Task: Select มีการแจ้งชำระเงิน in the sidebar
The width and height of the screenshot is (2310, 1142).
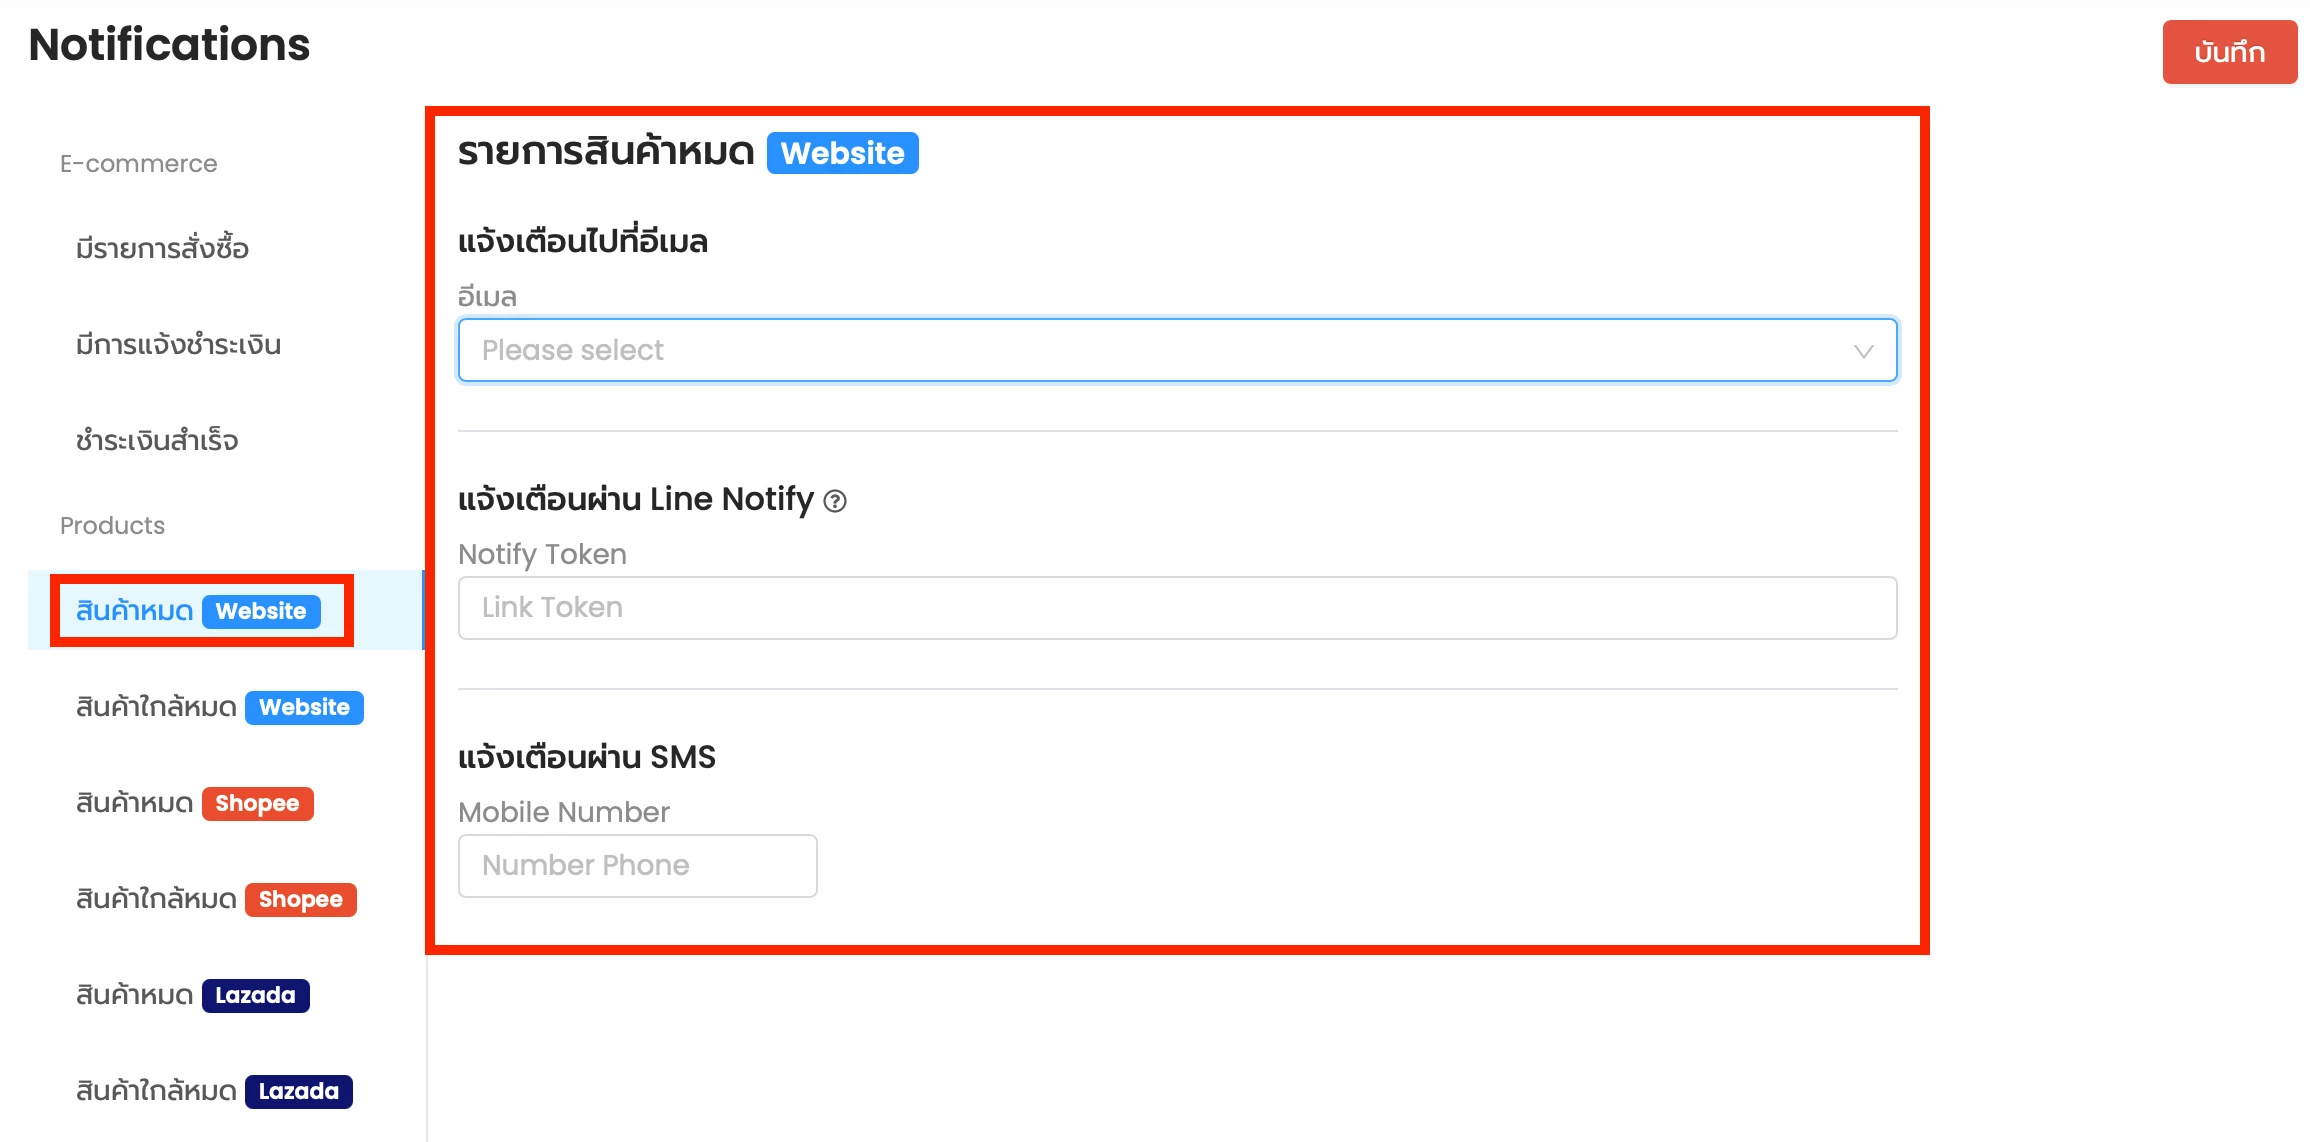Action: [178, 344]
